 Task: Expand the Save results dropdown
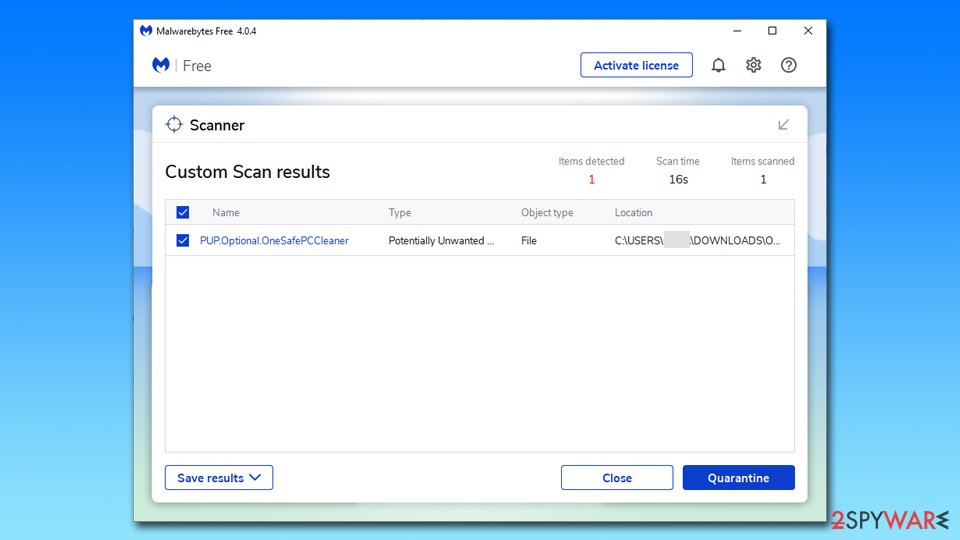(x=219, y=478)
